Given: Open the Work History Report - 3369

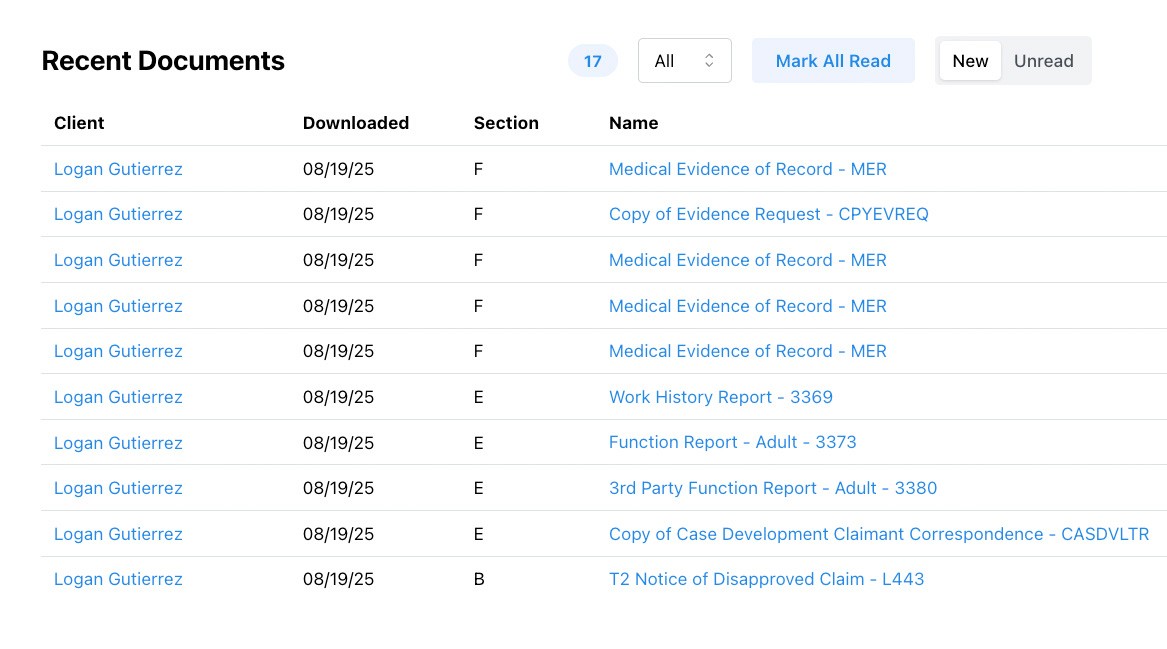Looking at the screenshot, I should (720, 397).
